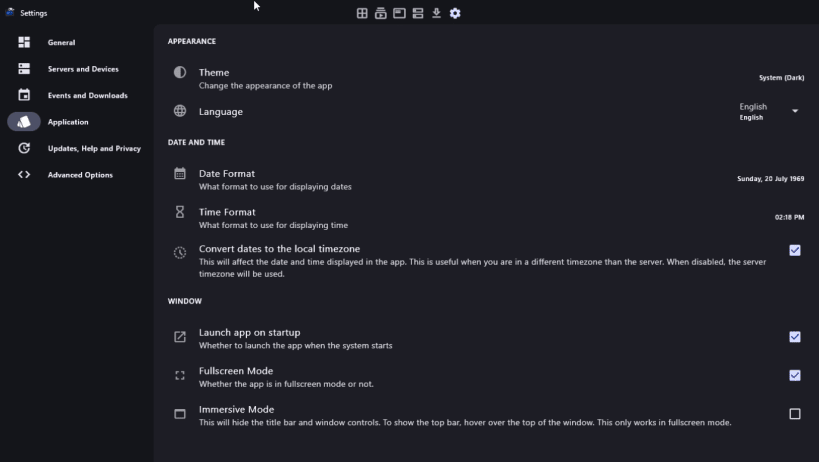Open the grid layout view icon
819x462 pixels.
point(362,13)
